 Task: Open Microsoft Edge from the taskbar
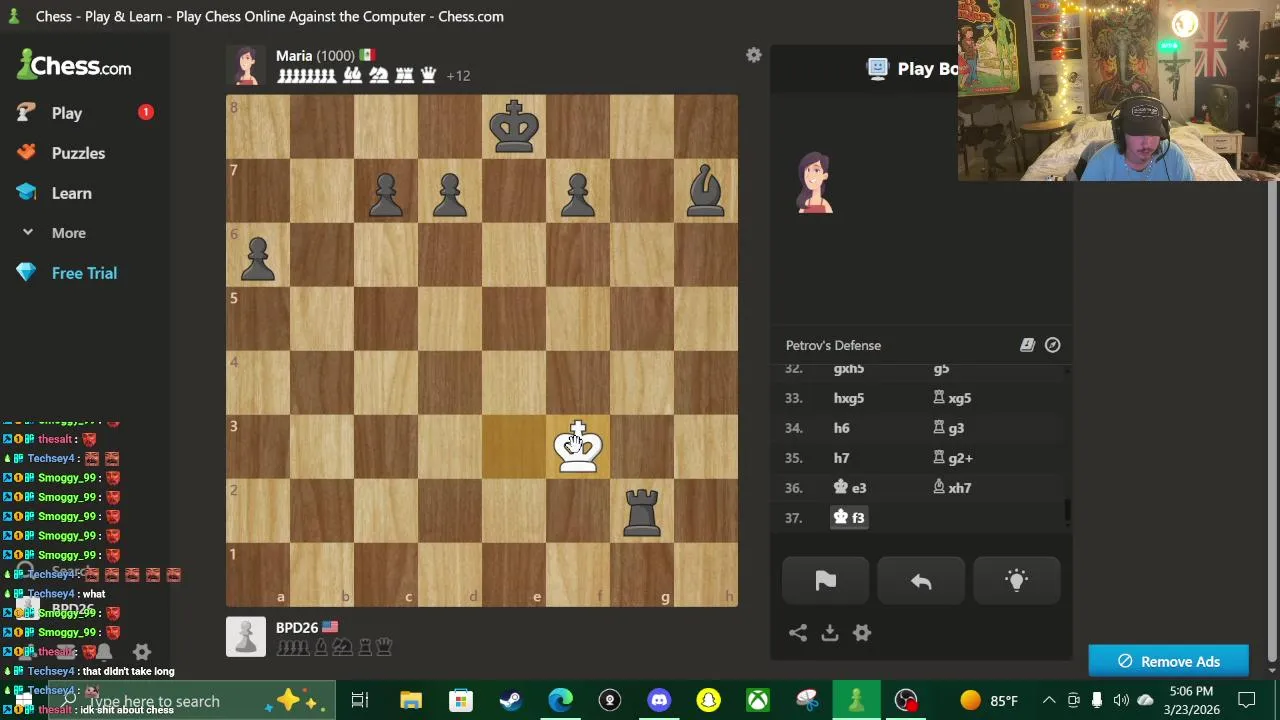(560, 701)
